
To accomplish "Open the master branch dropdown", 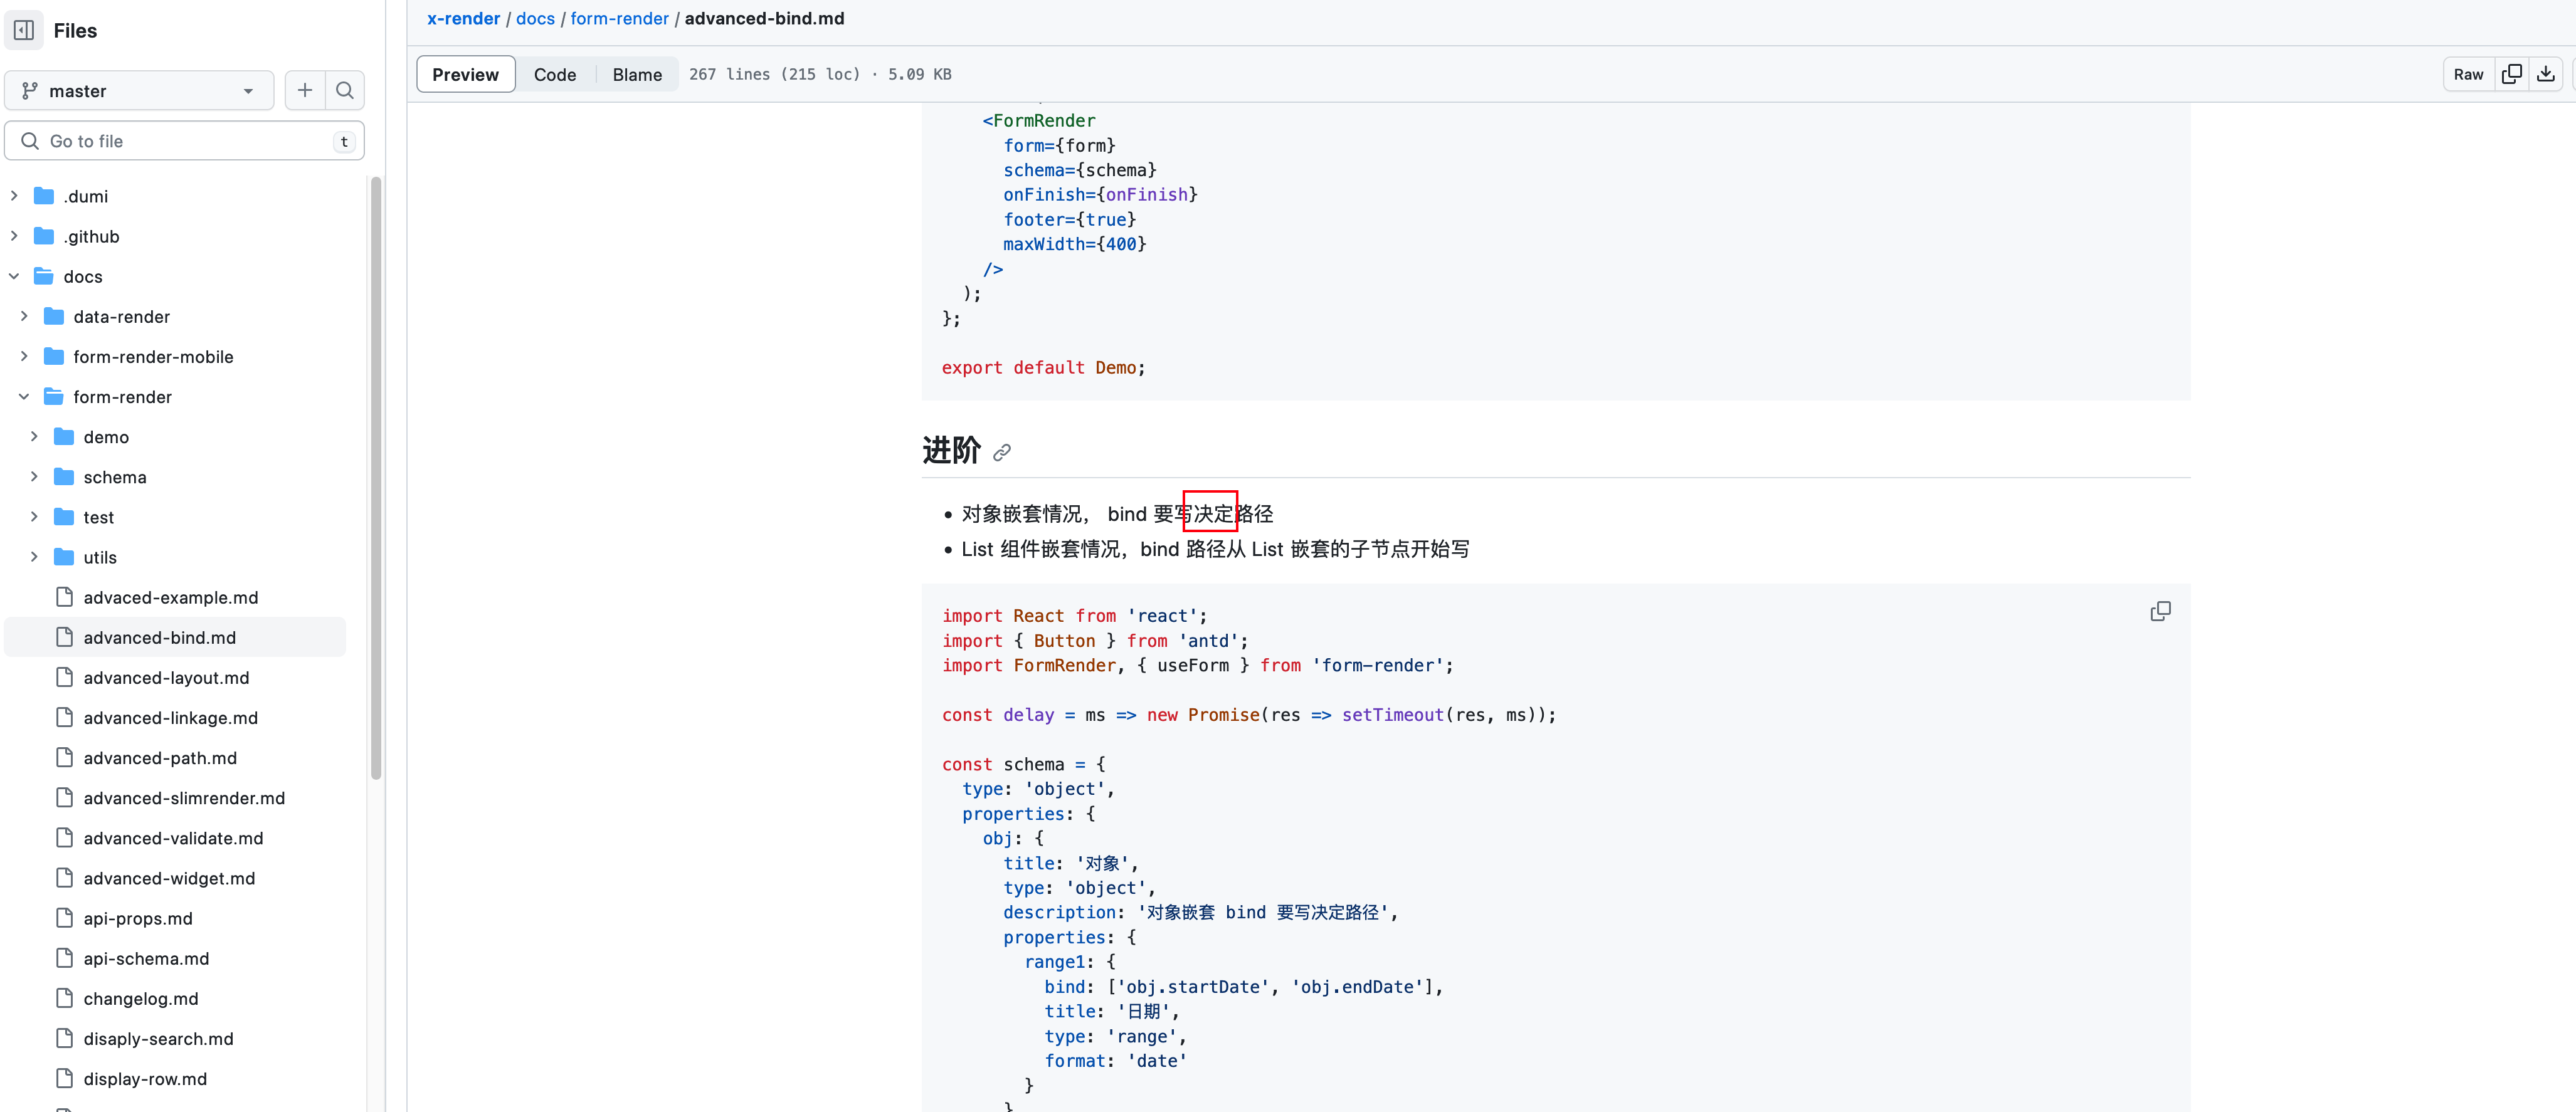I will click(x=139, y=90).
